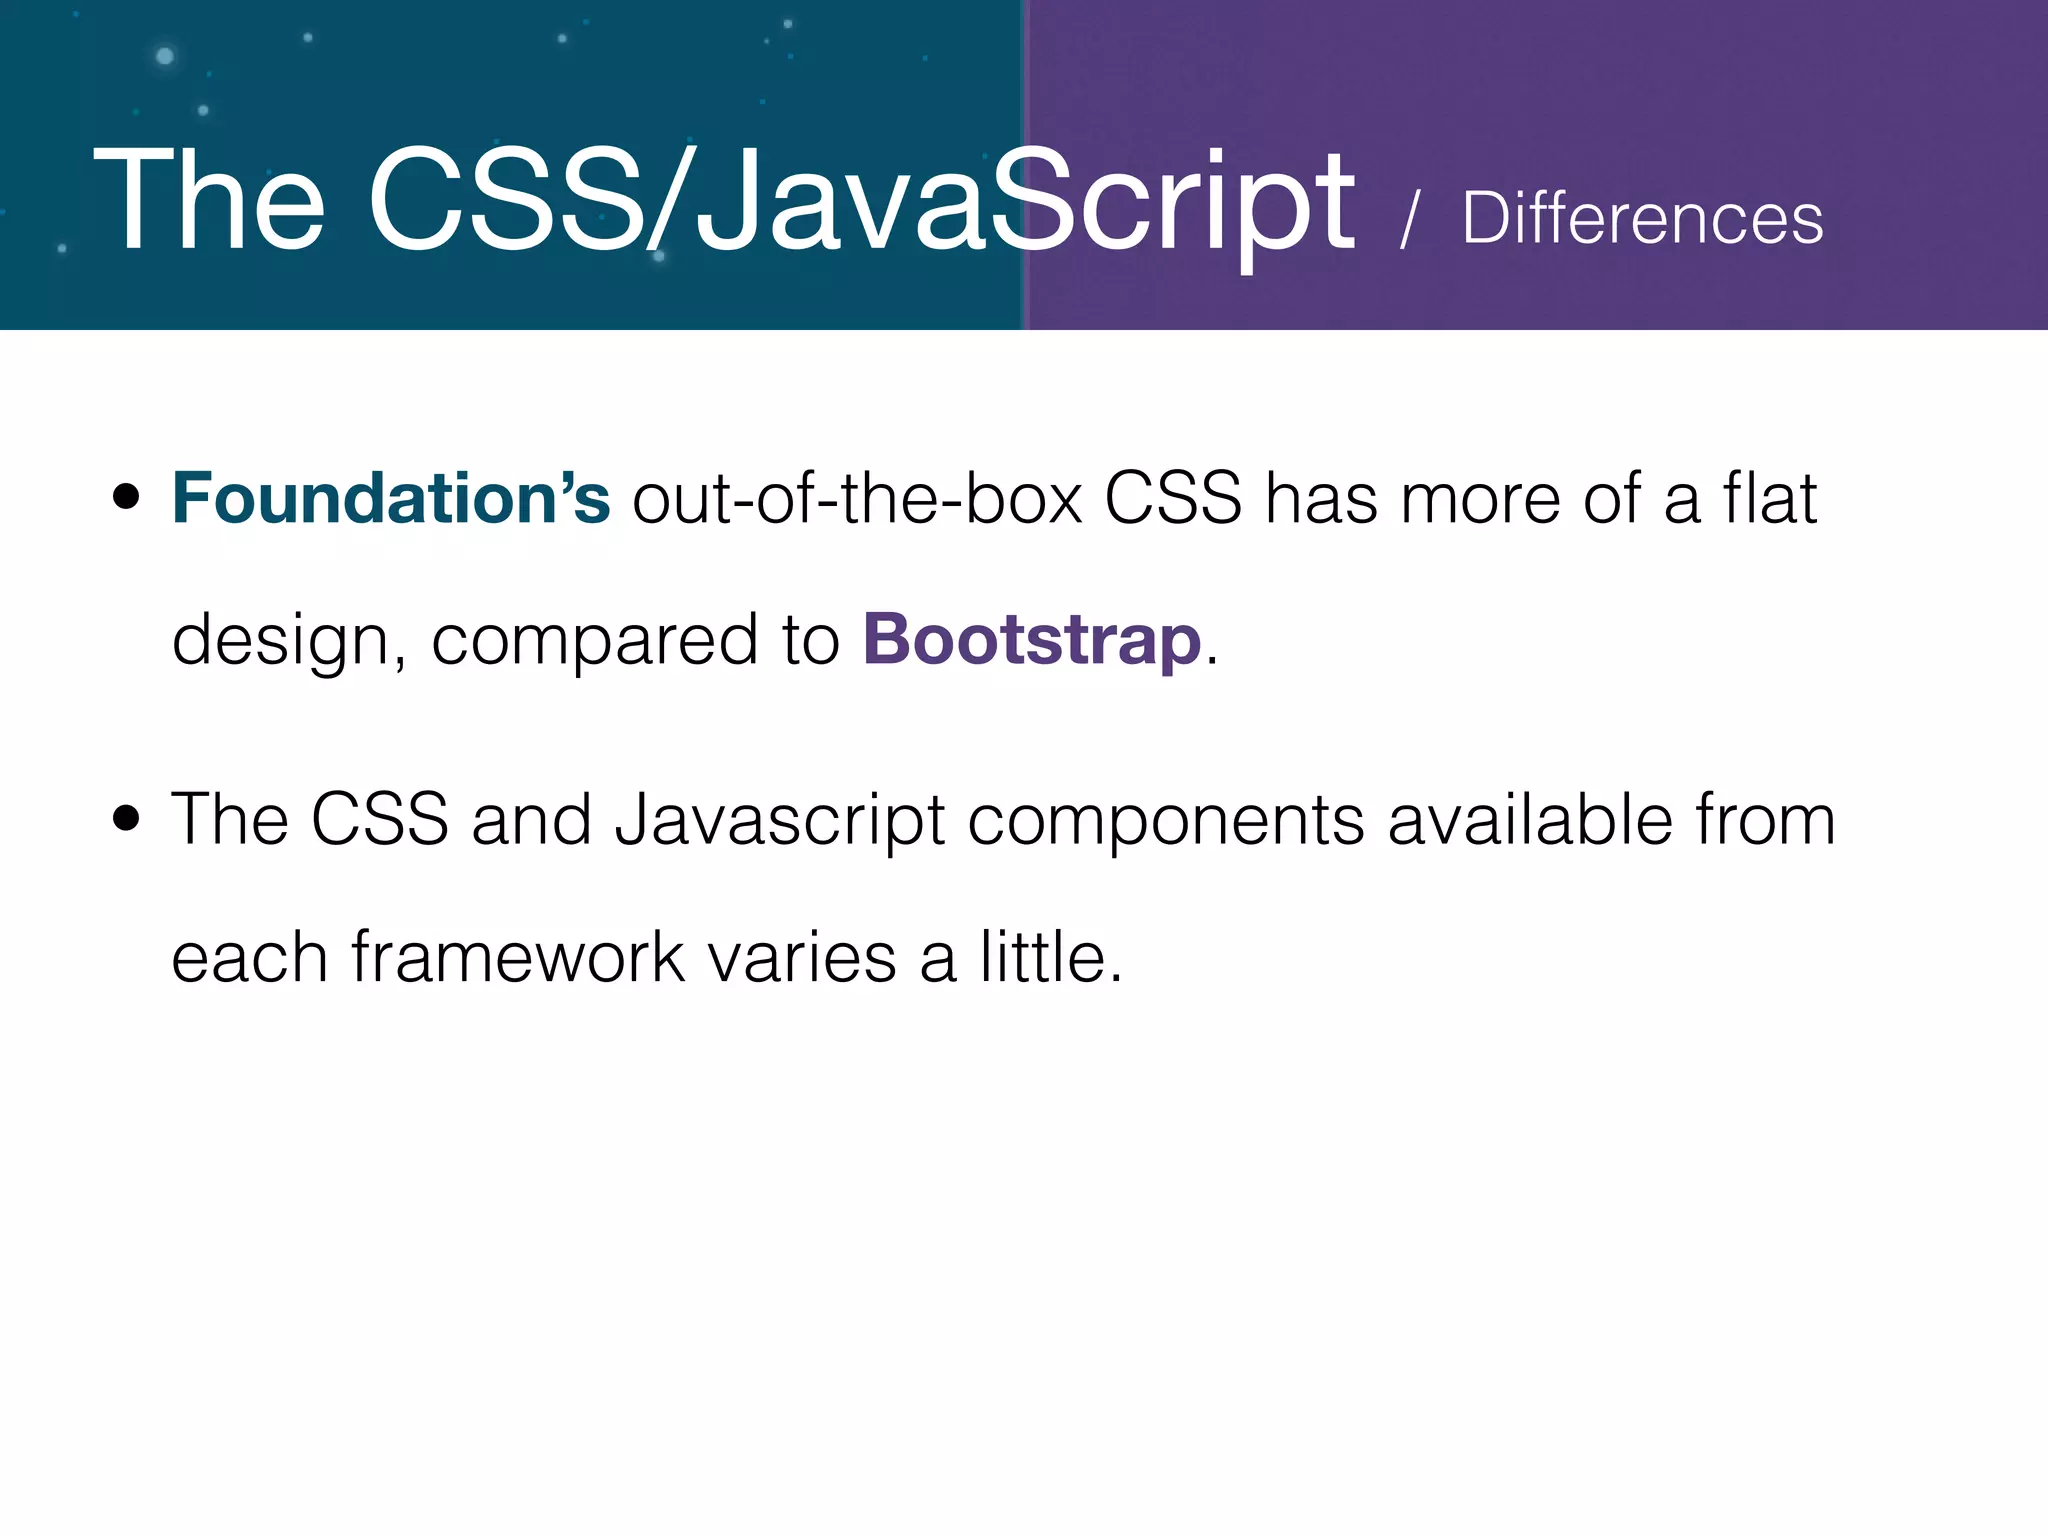This screenshot has width=2048, height=1536.
Task: Click the word "available" in second bullet
Action: coord(1529,820)
